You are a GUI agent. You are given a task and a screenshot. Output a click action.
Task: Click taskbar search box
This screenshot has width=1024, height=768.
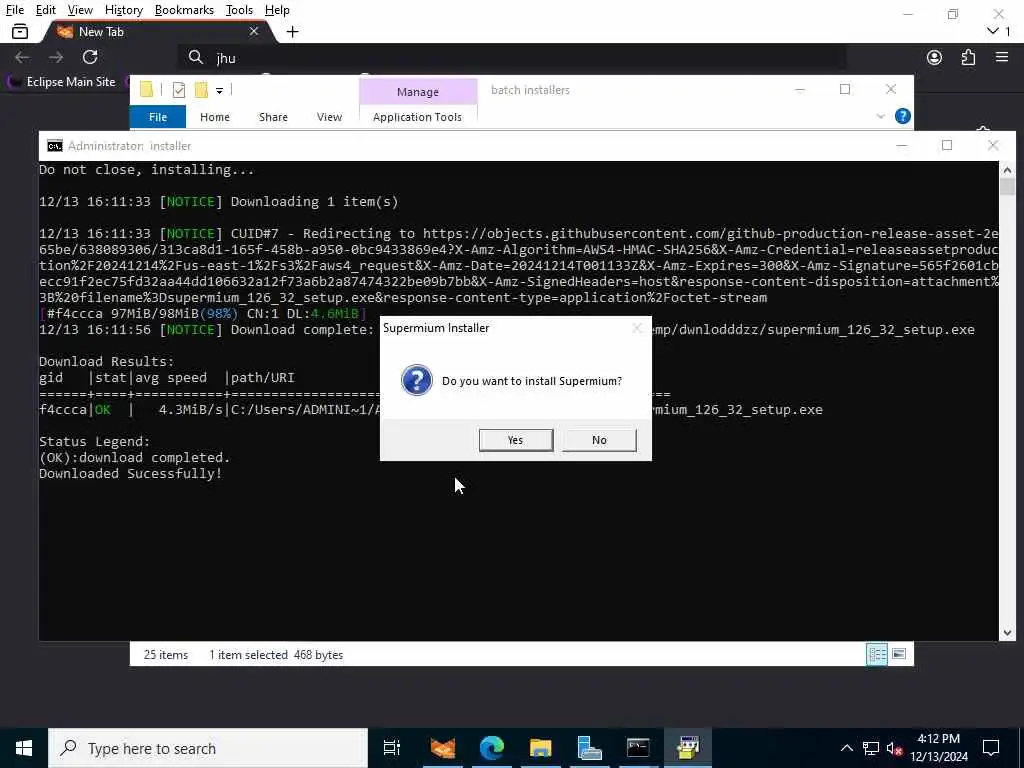pos(208,748)
